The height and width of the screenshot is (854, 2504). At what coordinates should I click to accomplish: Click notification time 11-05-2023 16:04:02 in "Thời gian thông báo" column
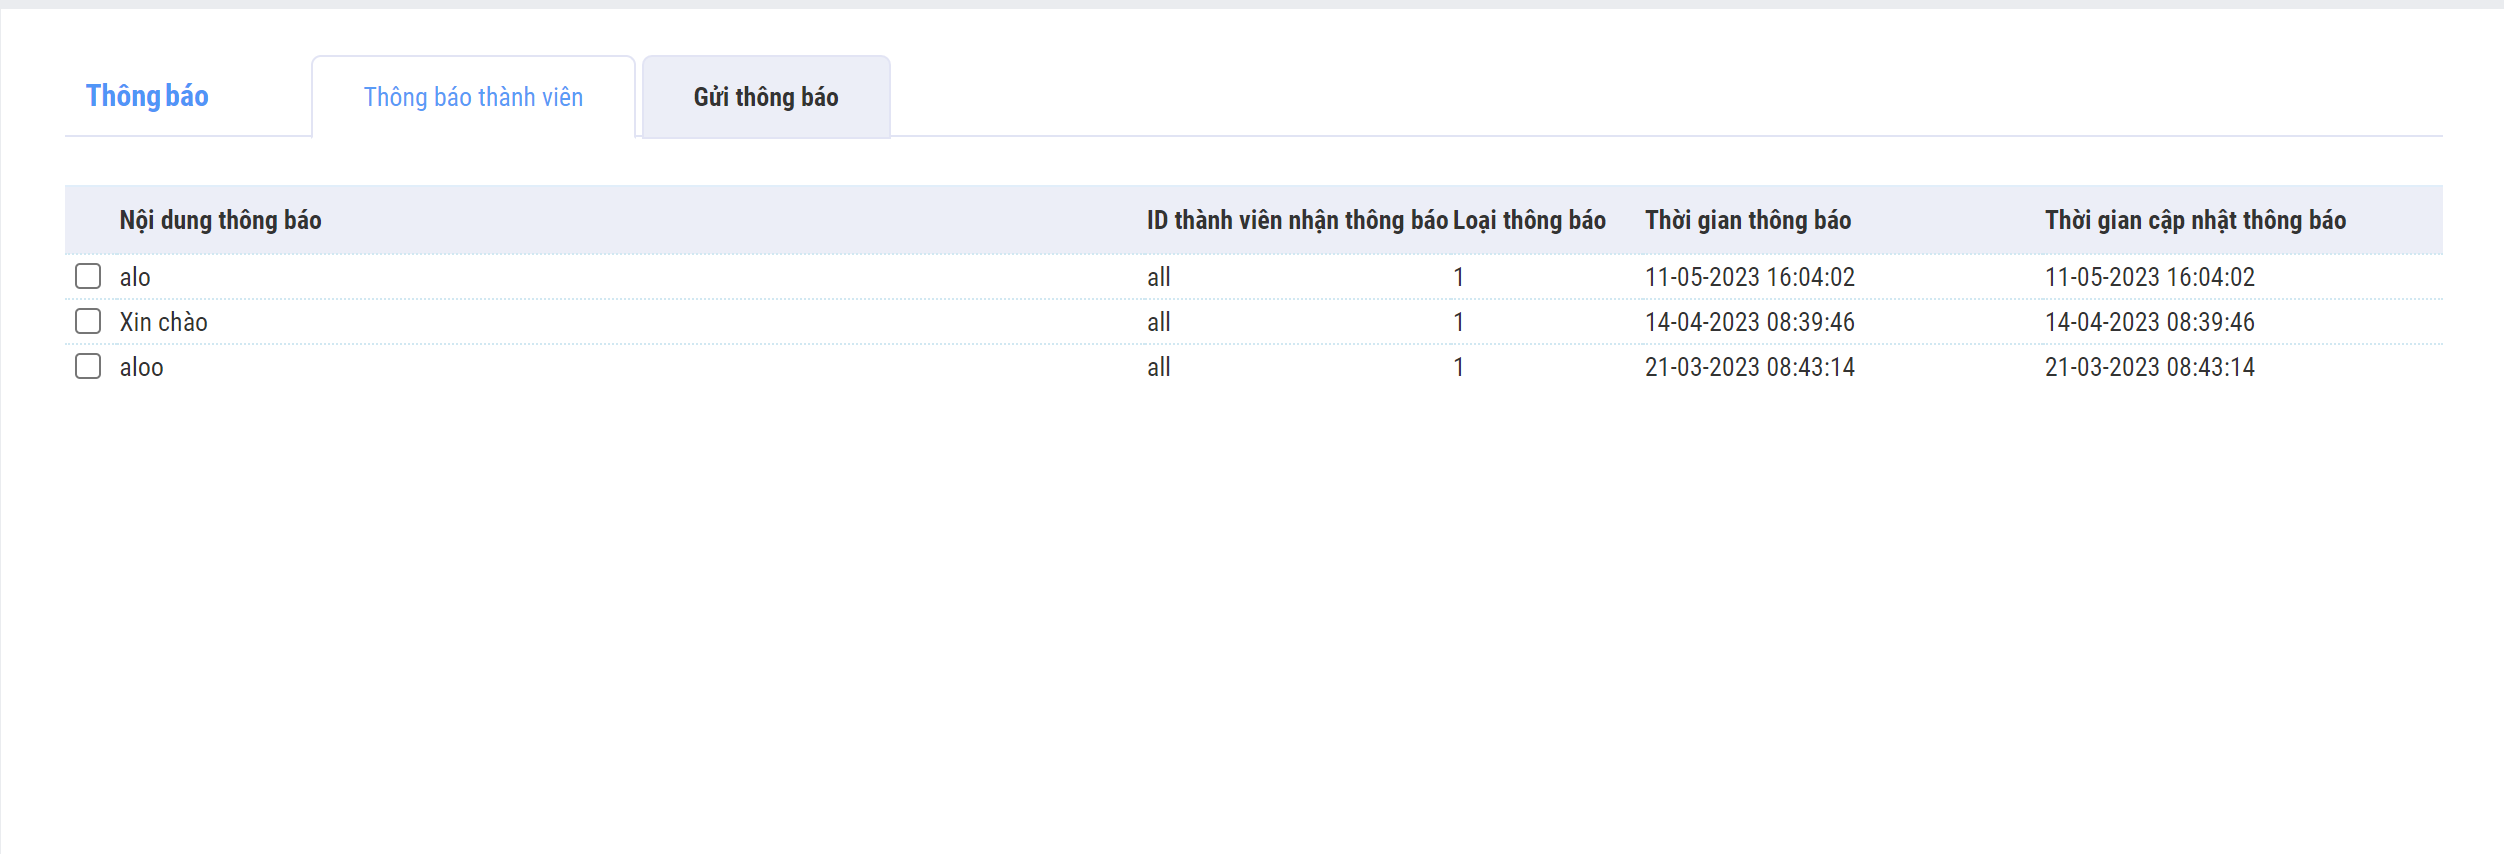pyautogui.click(x=1749, y=277)
